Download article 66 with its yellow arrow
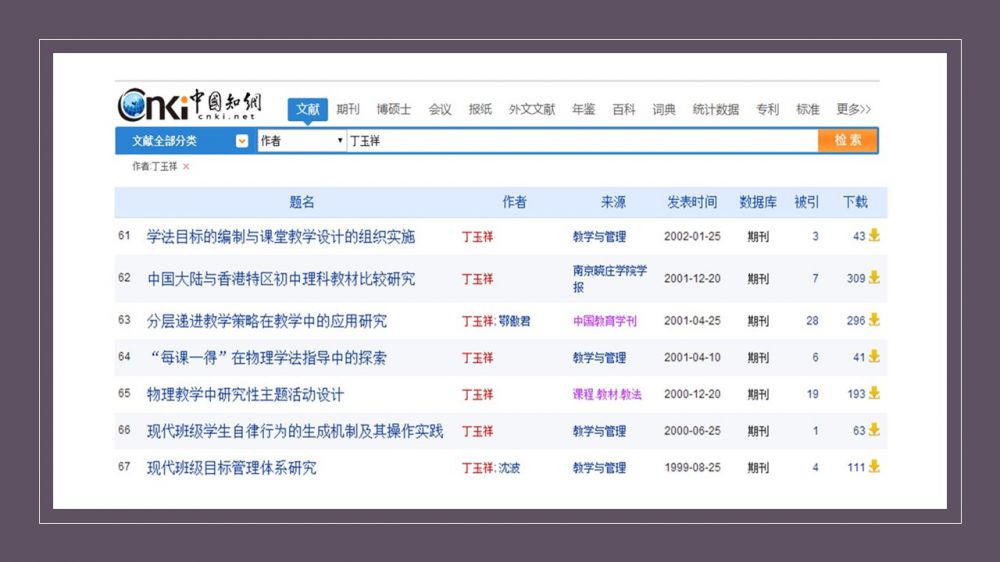This screenshot has width=1000, height=562. 874,430
